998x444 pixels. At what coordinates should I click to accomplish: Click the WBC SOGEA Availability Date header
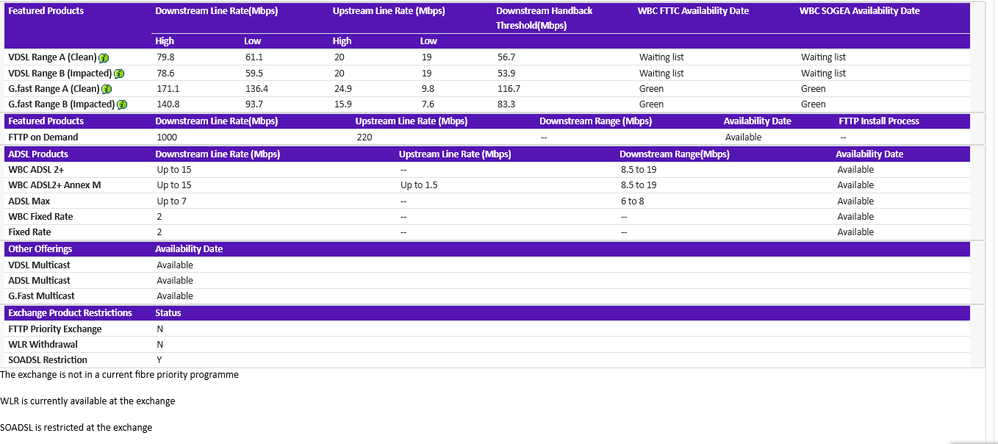tap(859, 10)
